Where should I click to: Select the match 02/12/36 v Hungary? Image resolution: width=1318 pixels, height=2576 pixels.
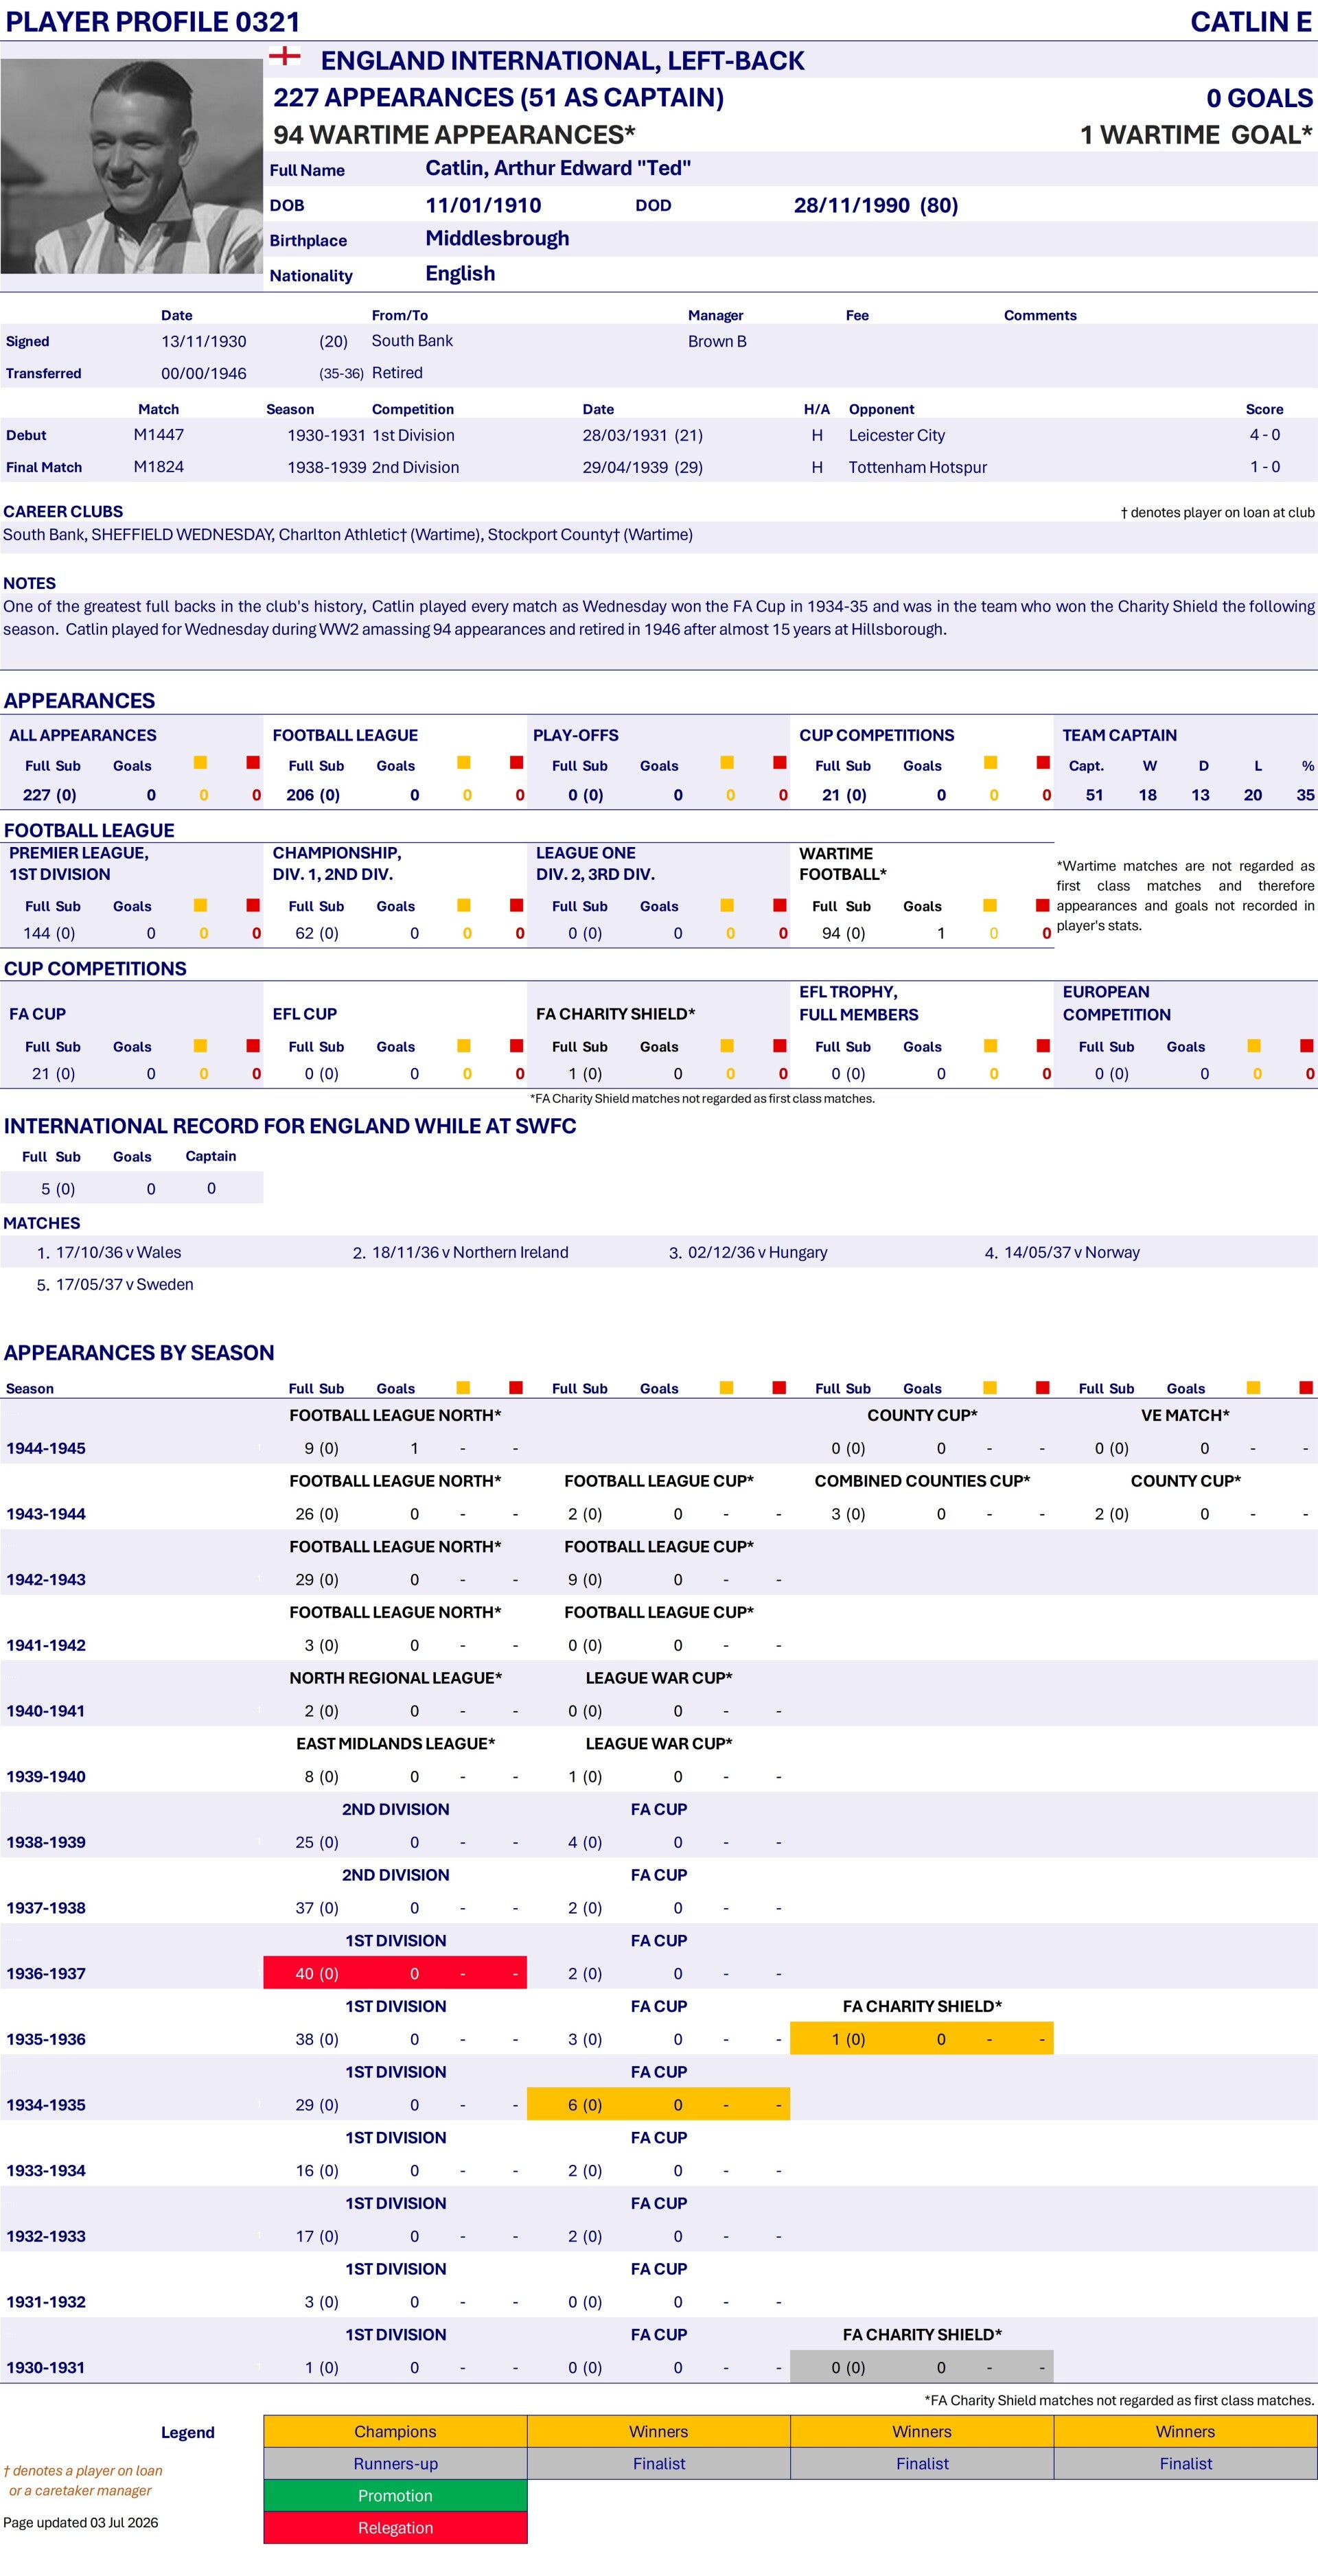click(x=757, y=1252)
